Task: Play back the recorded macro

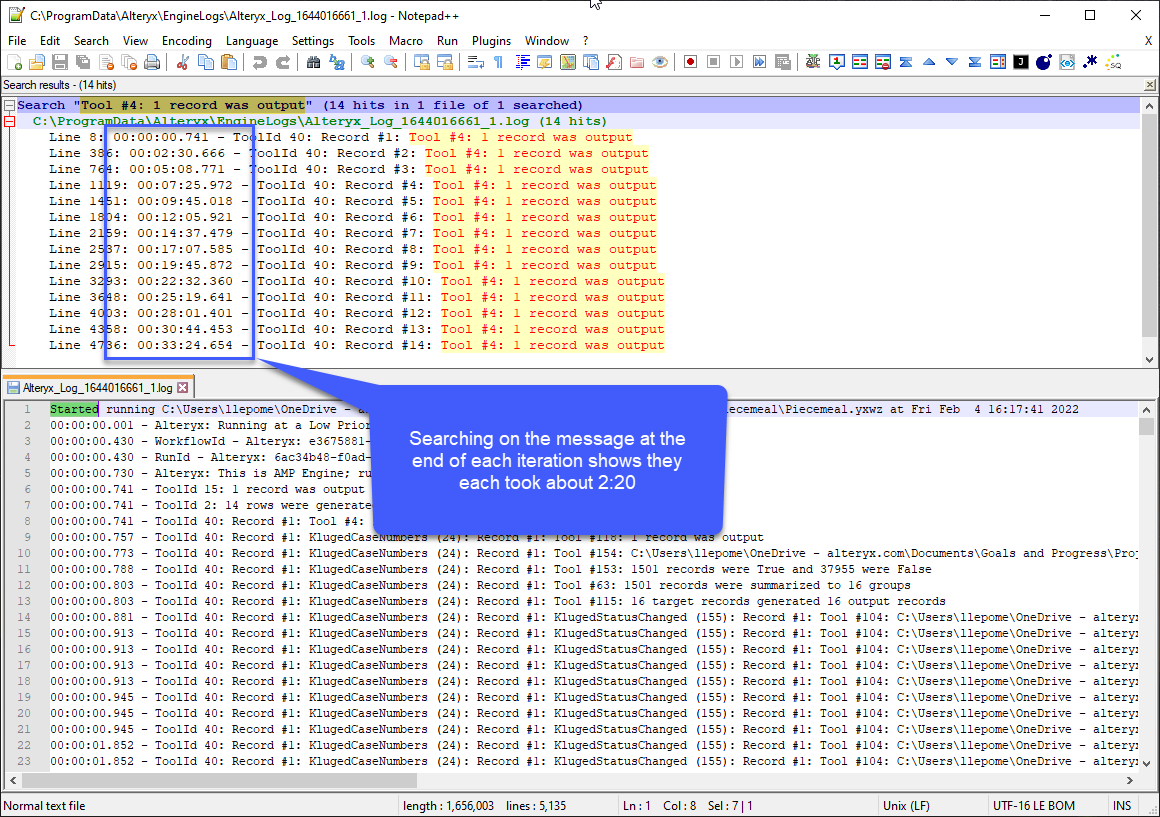Action: pos(736,62)
